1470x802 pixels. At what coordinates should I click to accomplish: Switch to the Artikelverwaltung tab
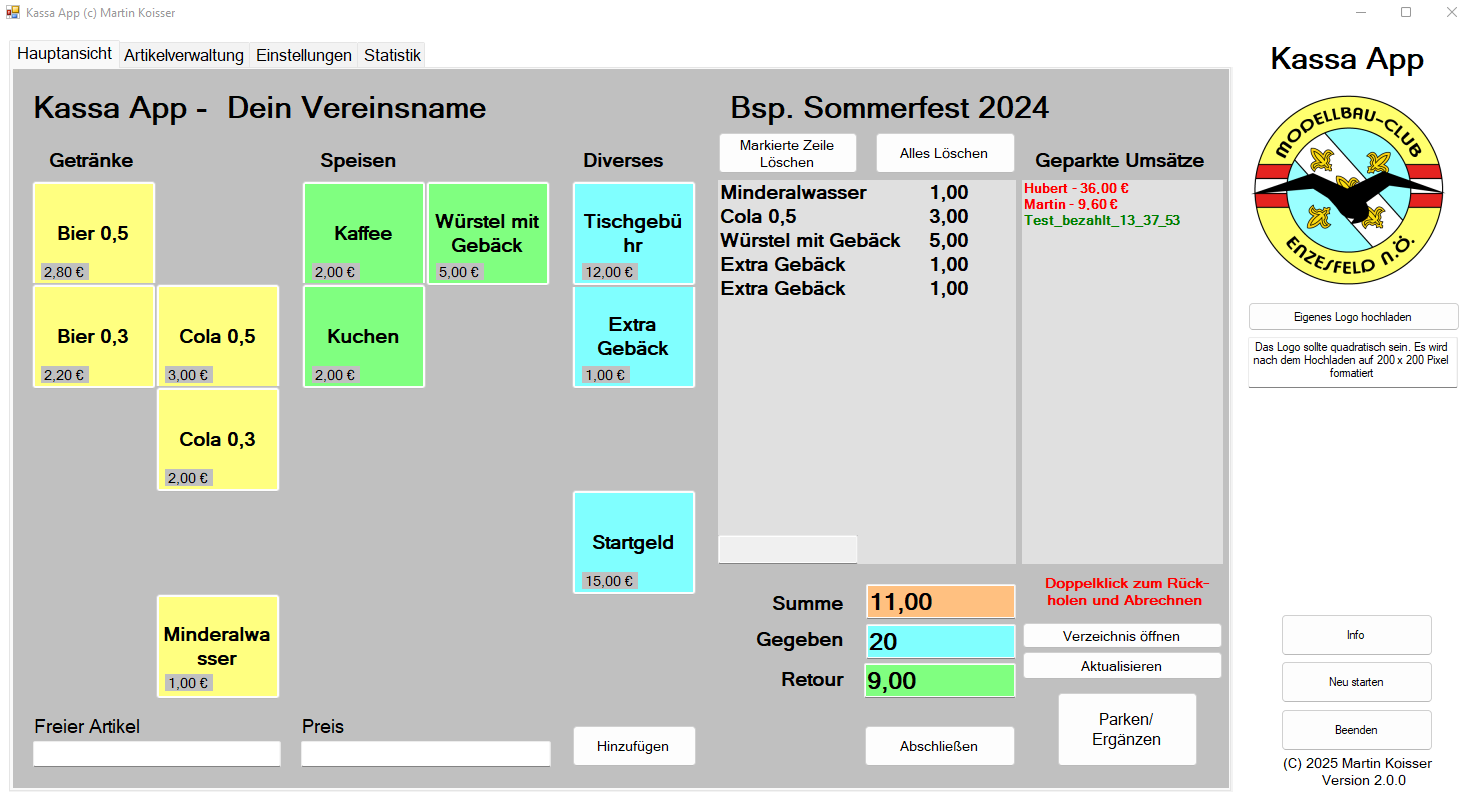pos(183,56)
